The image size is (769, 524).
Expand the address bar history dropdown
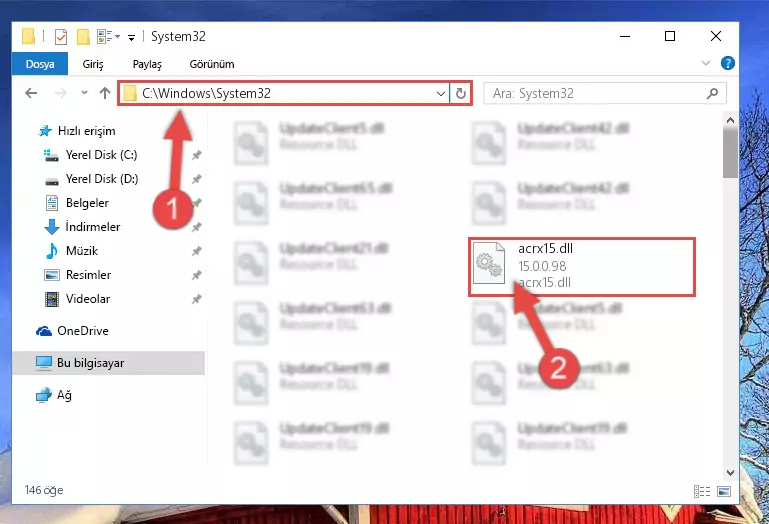coord(441,93)
